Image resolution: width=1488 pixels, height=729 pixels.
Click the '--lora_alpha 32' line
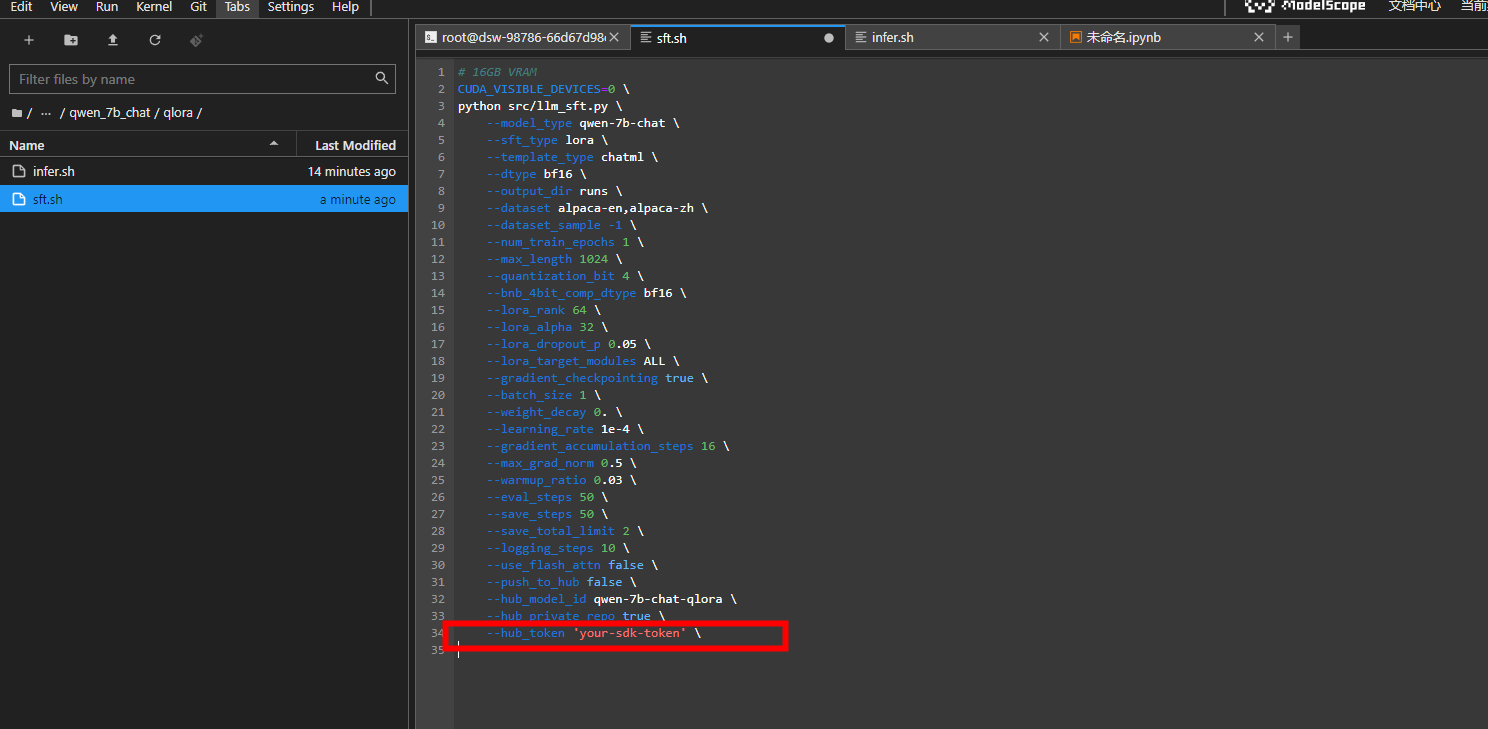point(547,327)
